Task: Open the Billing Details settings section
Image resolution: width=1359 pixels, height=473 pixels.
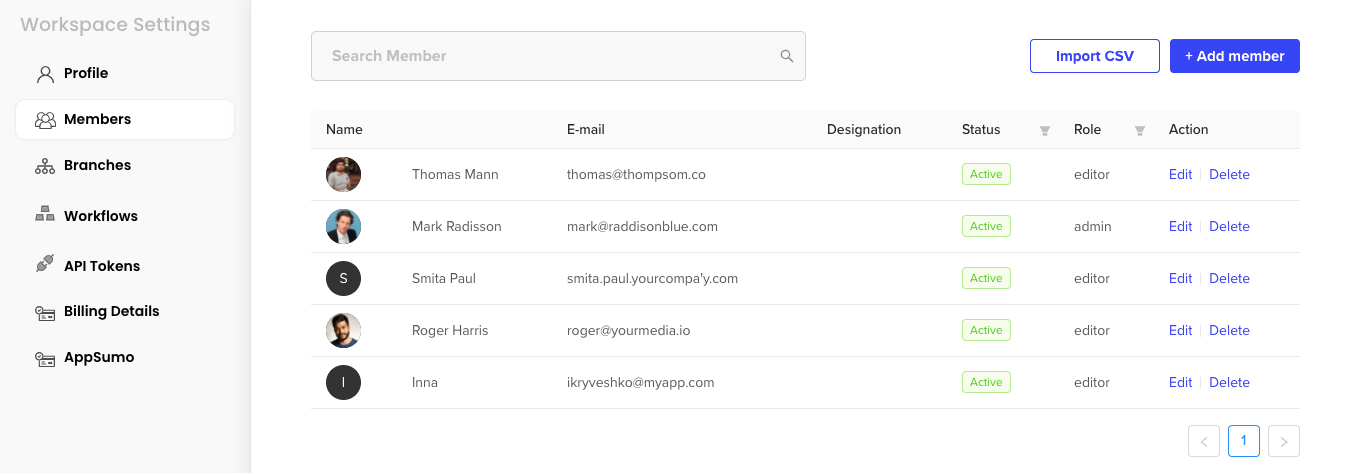Action: click(x=111, y=311)
